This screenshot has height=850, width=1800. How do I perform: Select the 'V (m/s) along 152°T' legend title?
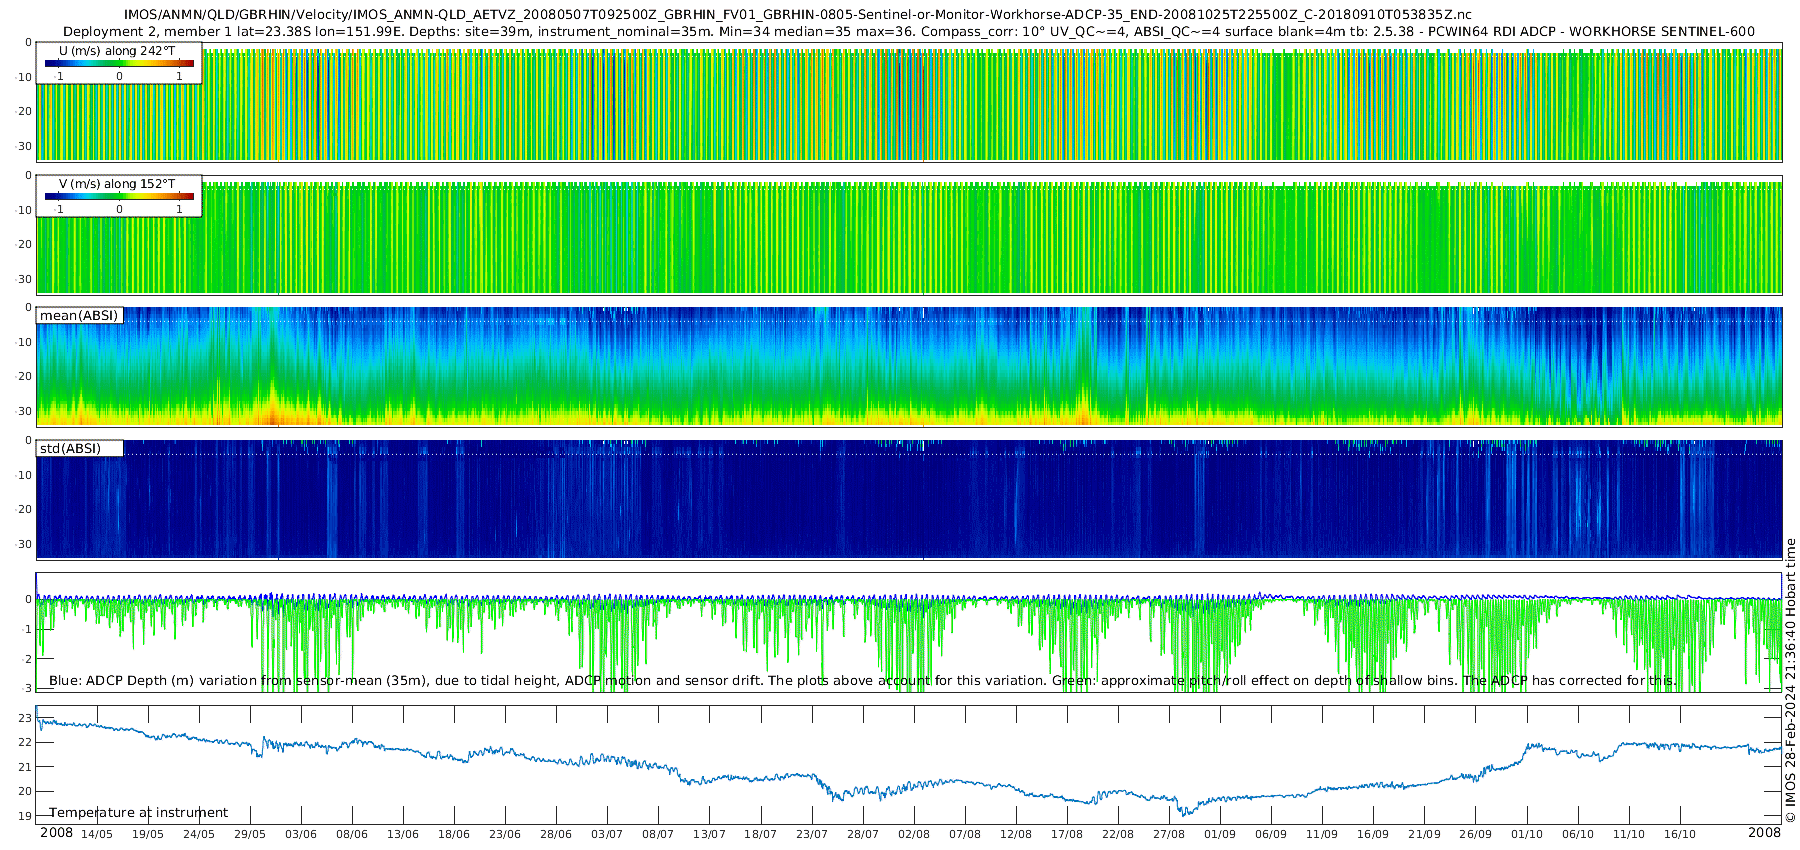click(x=117, y=184)
